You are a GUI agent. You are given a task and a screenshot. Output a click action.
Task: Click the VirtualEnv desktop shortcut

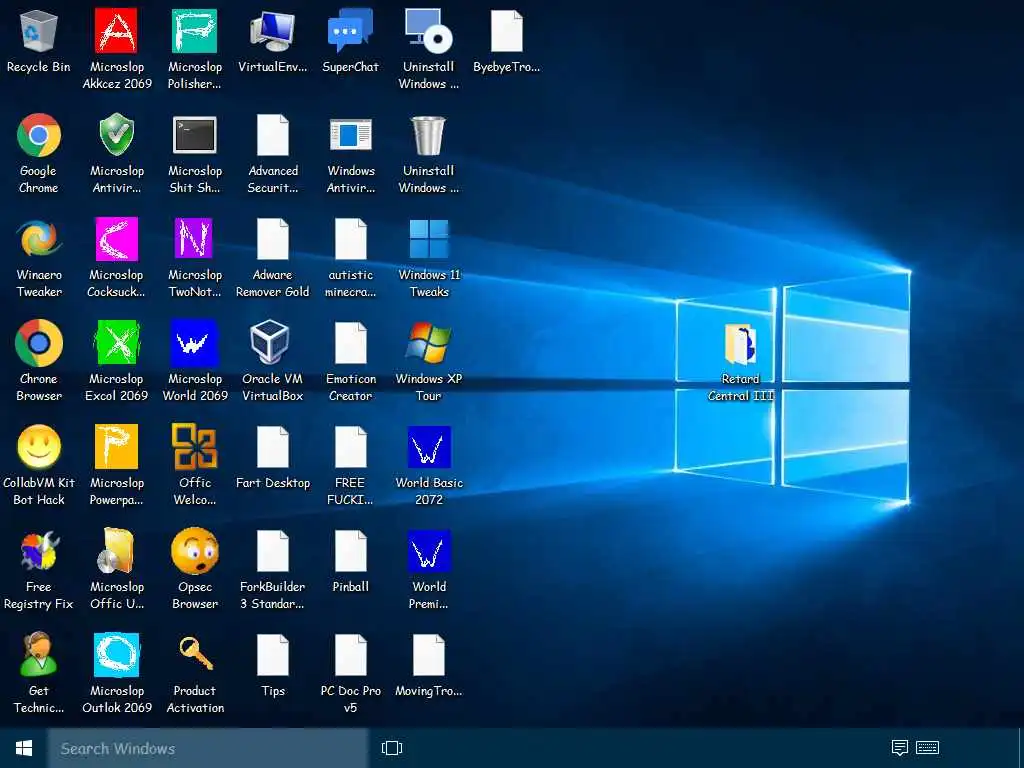[272, 31]
